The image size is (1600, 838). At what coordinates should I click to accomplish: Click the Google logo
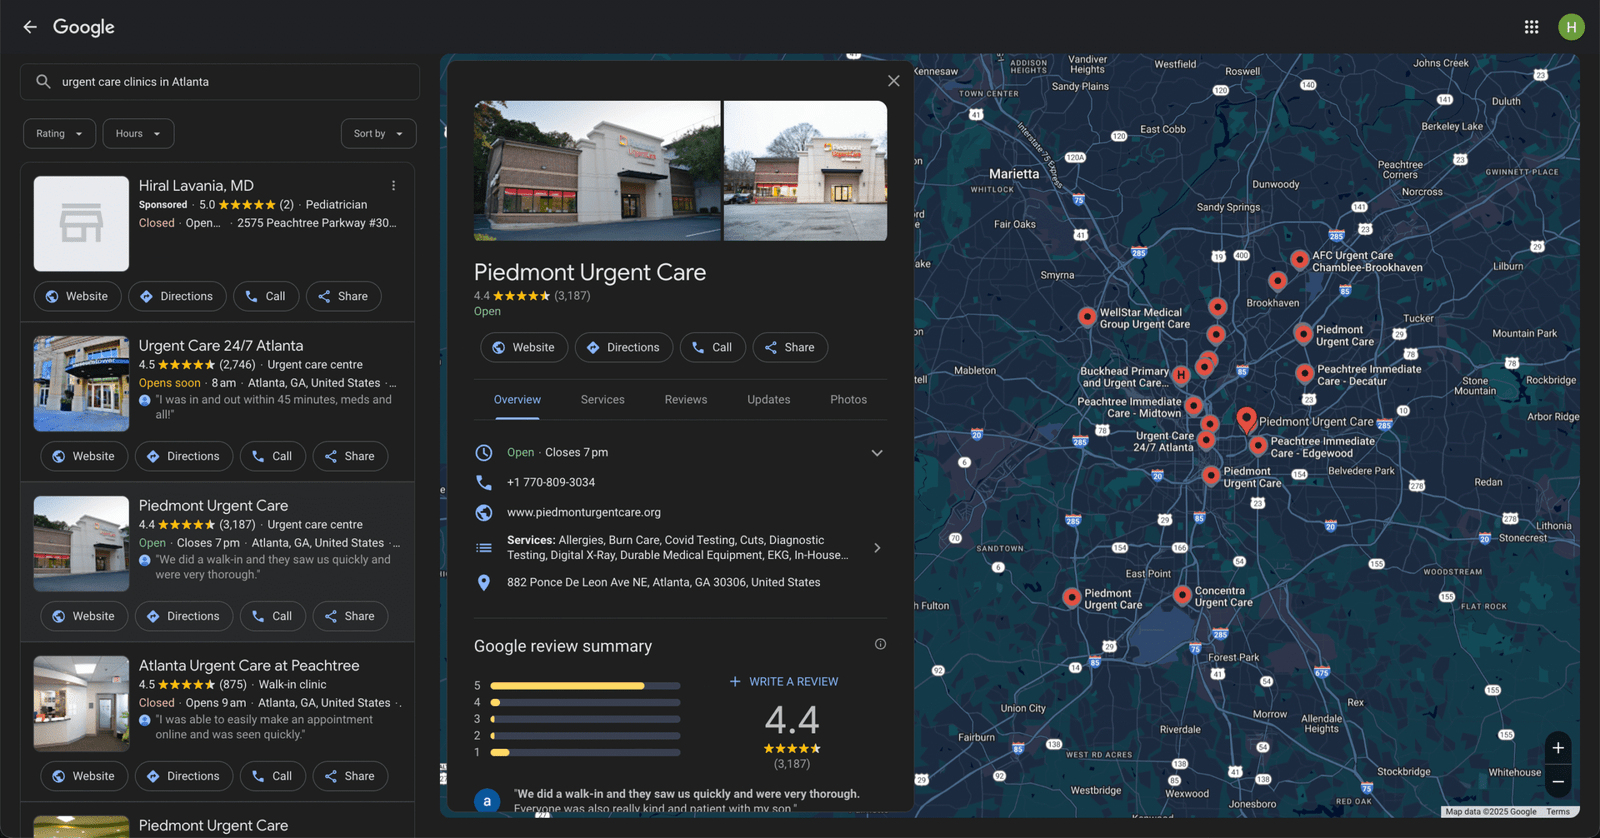pos(84,27)
